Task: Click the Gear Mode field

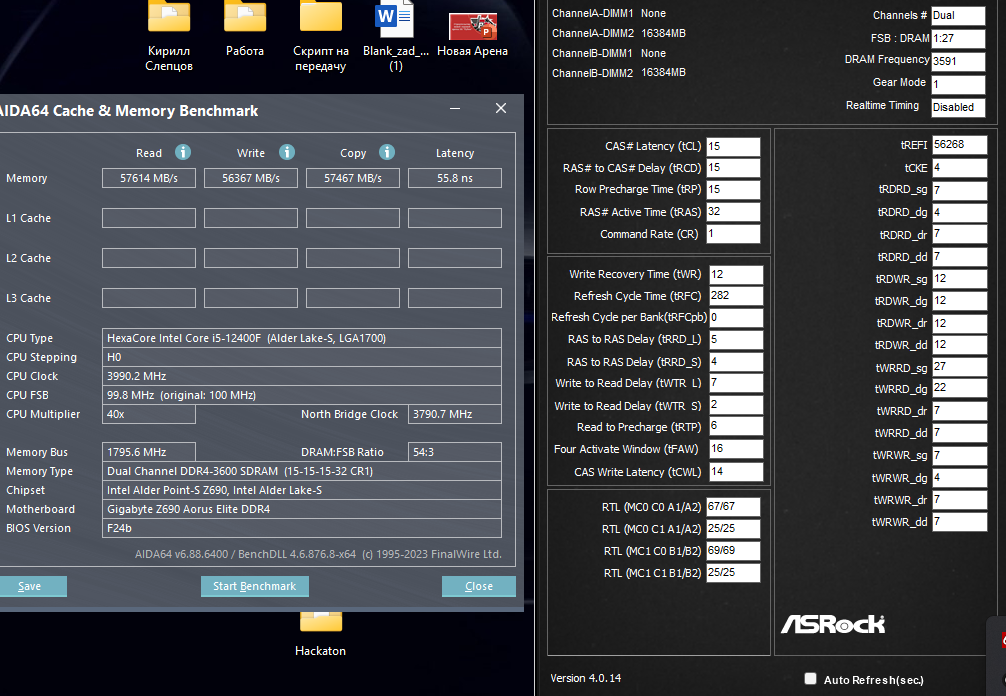Action: pos(958,85)
